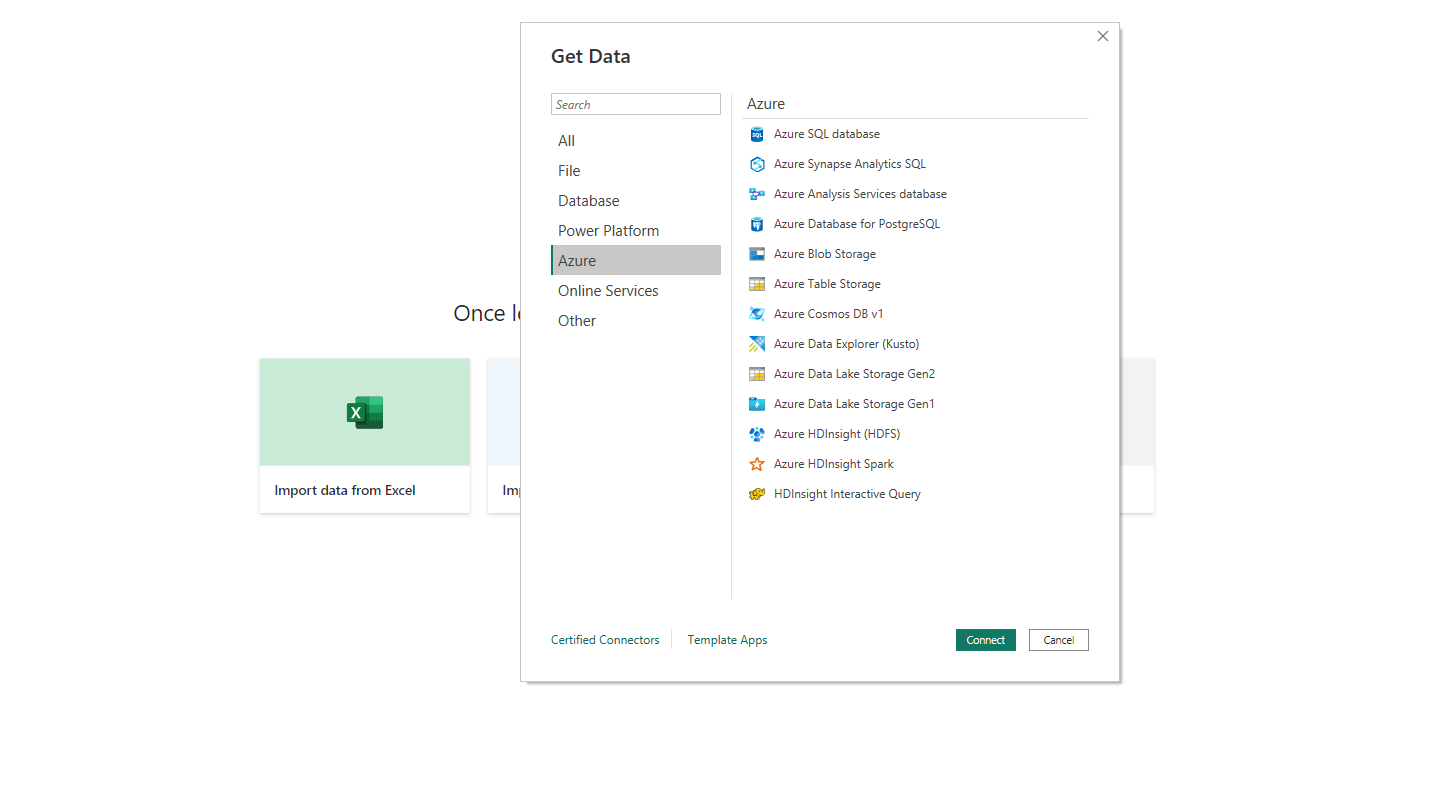Follow the Template Apps link
The image size is (1431, 797).
pyautogui.click(x=727, y=640)
